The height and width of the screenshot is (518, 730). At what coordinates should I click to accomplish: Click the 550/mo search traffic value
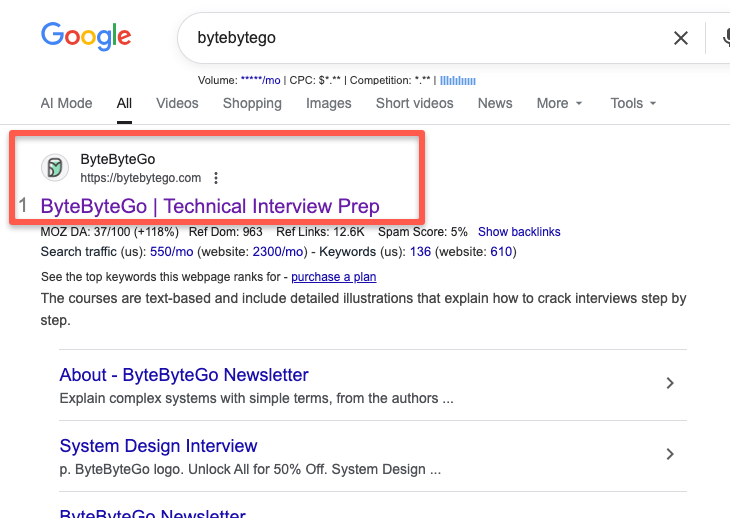[171, 252]
